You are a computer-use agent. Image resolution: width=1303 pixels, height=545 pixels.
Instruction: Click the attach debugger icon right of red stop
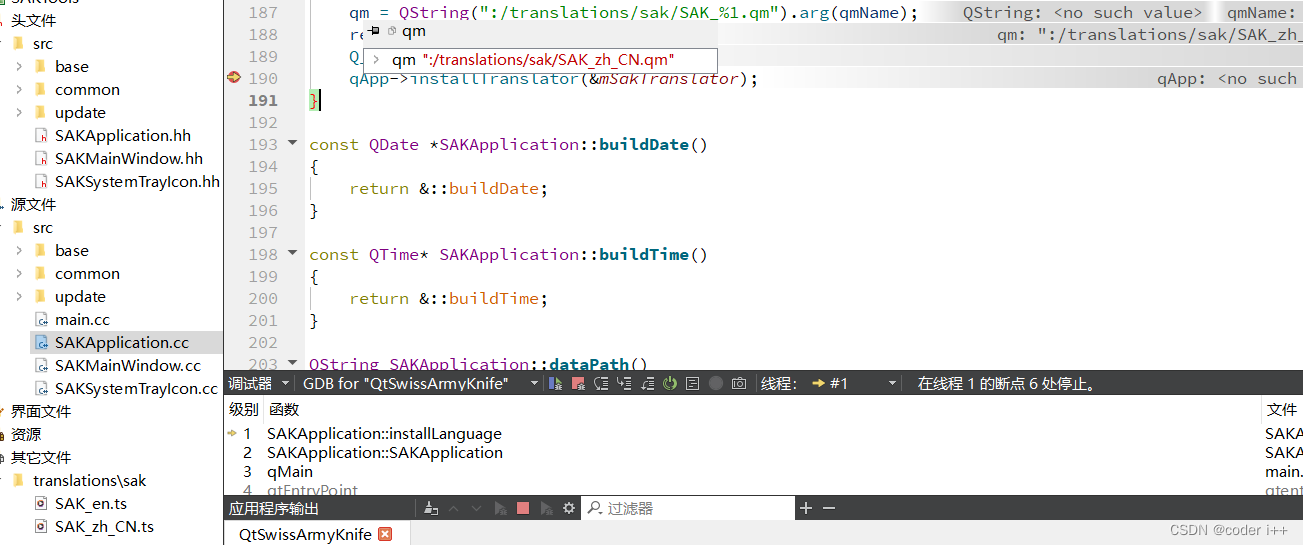tap(546, 509)
